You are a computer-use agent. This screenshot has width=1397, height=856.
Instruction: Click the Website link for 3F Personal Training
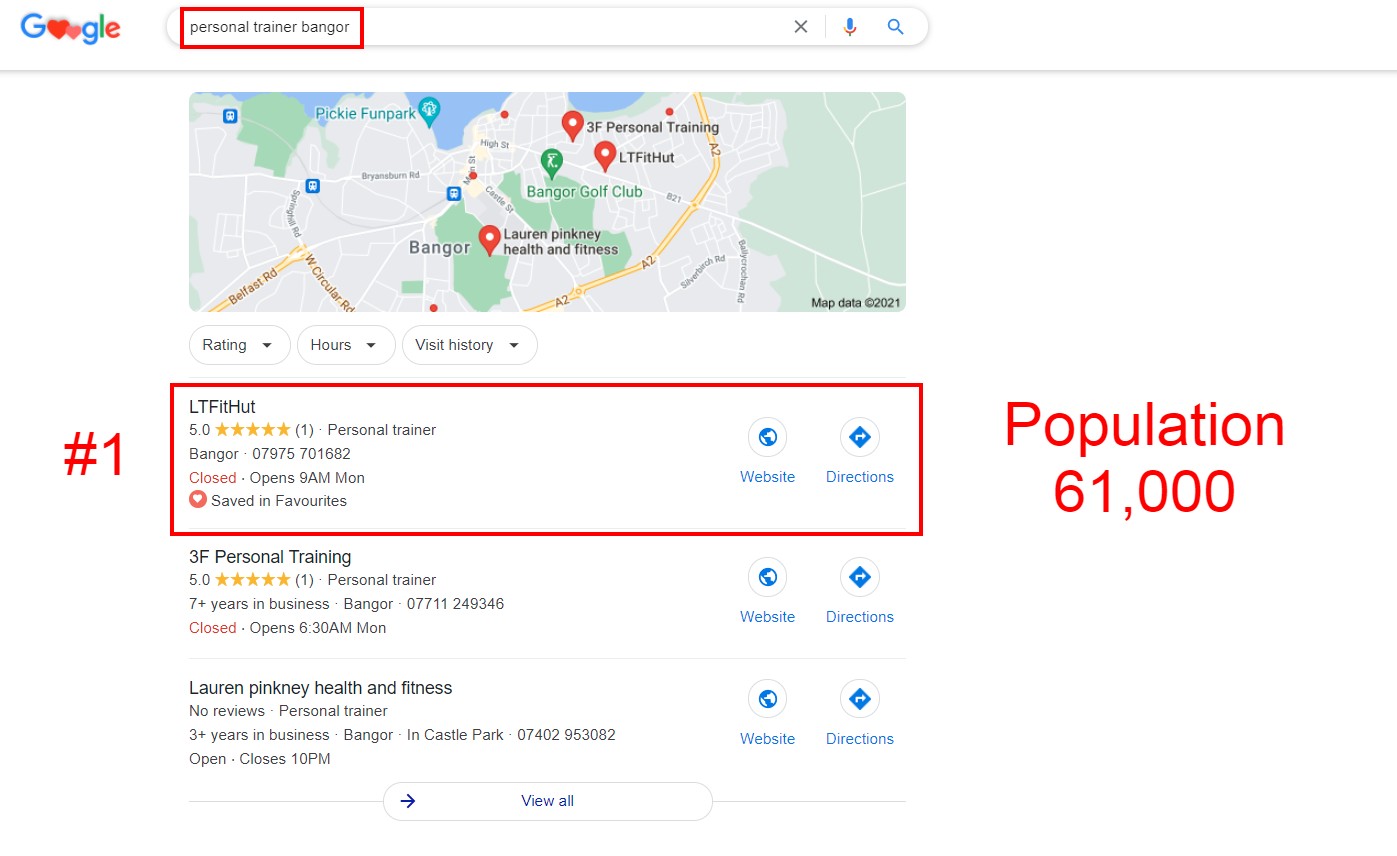(x=768, y=617)
